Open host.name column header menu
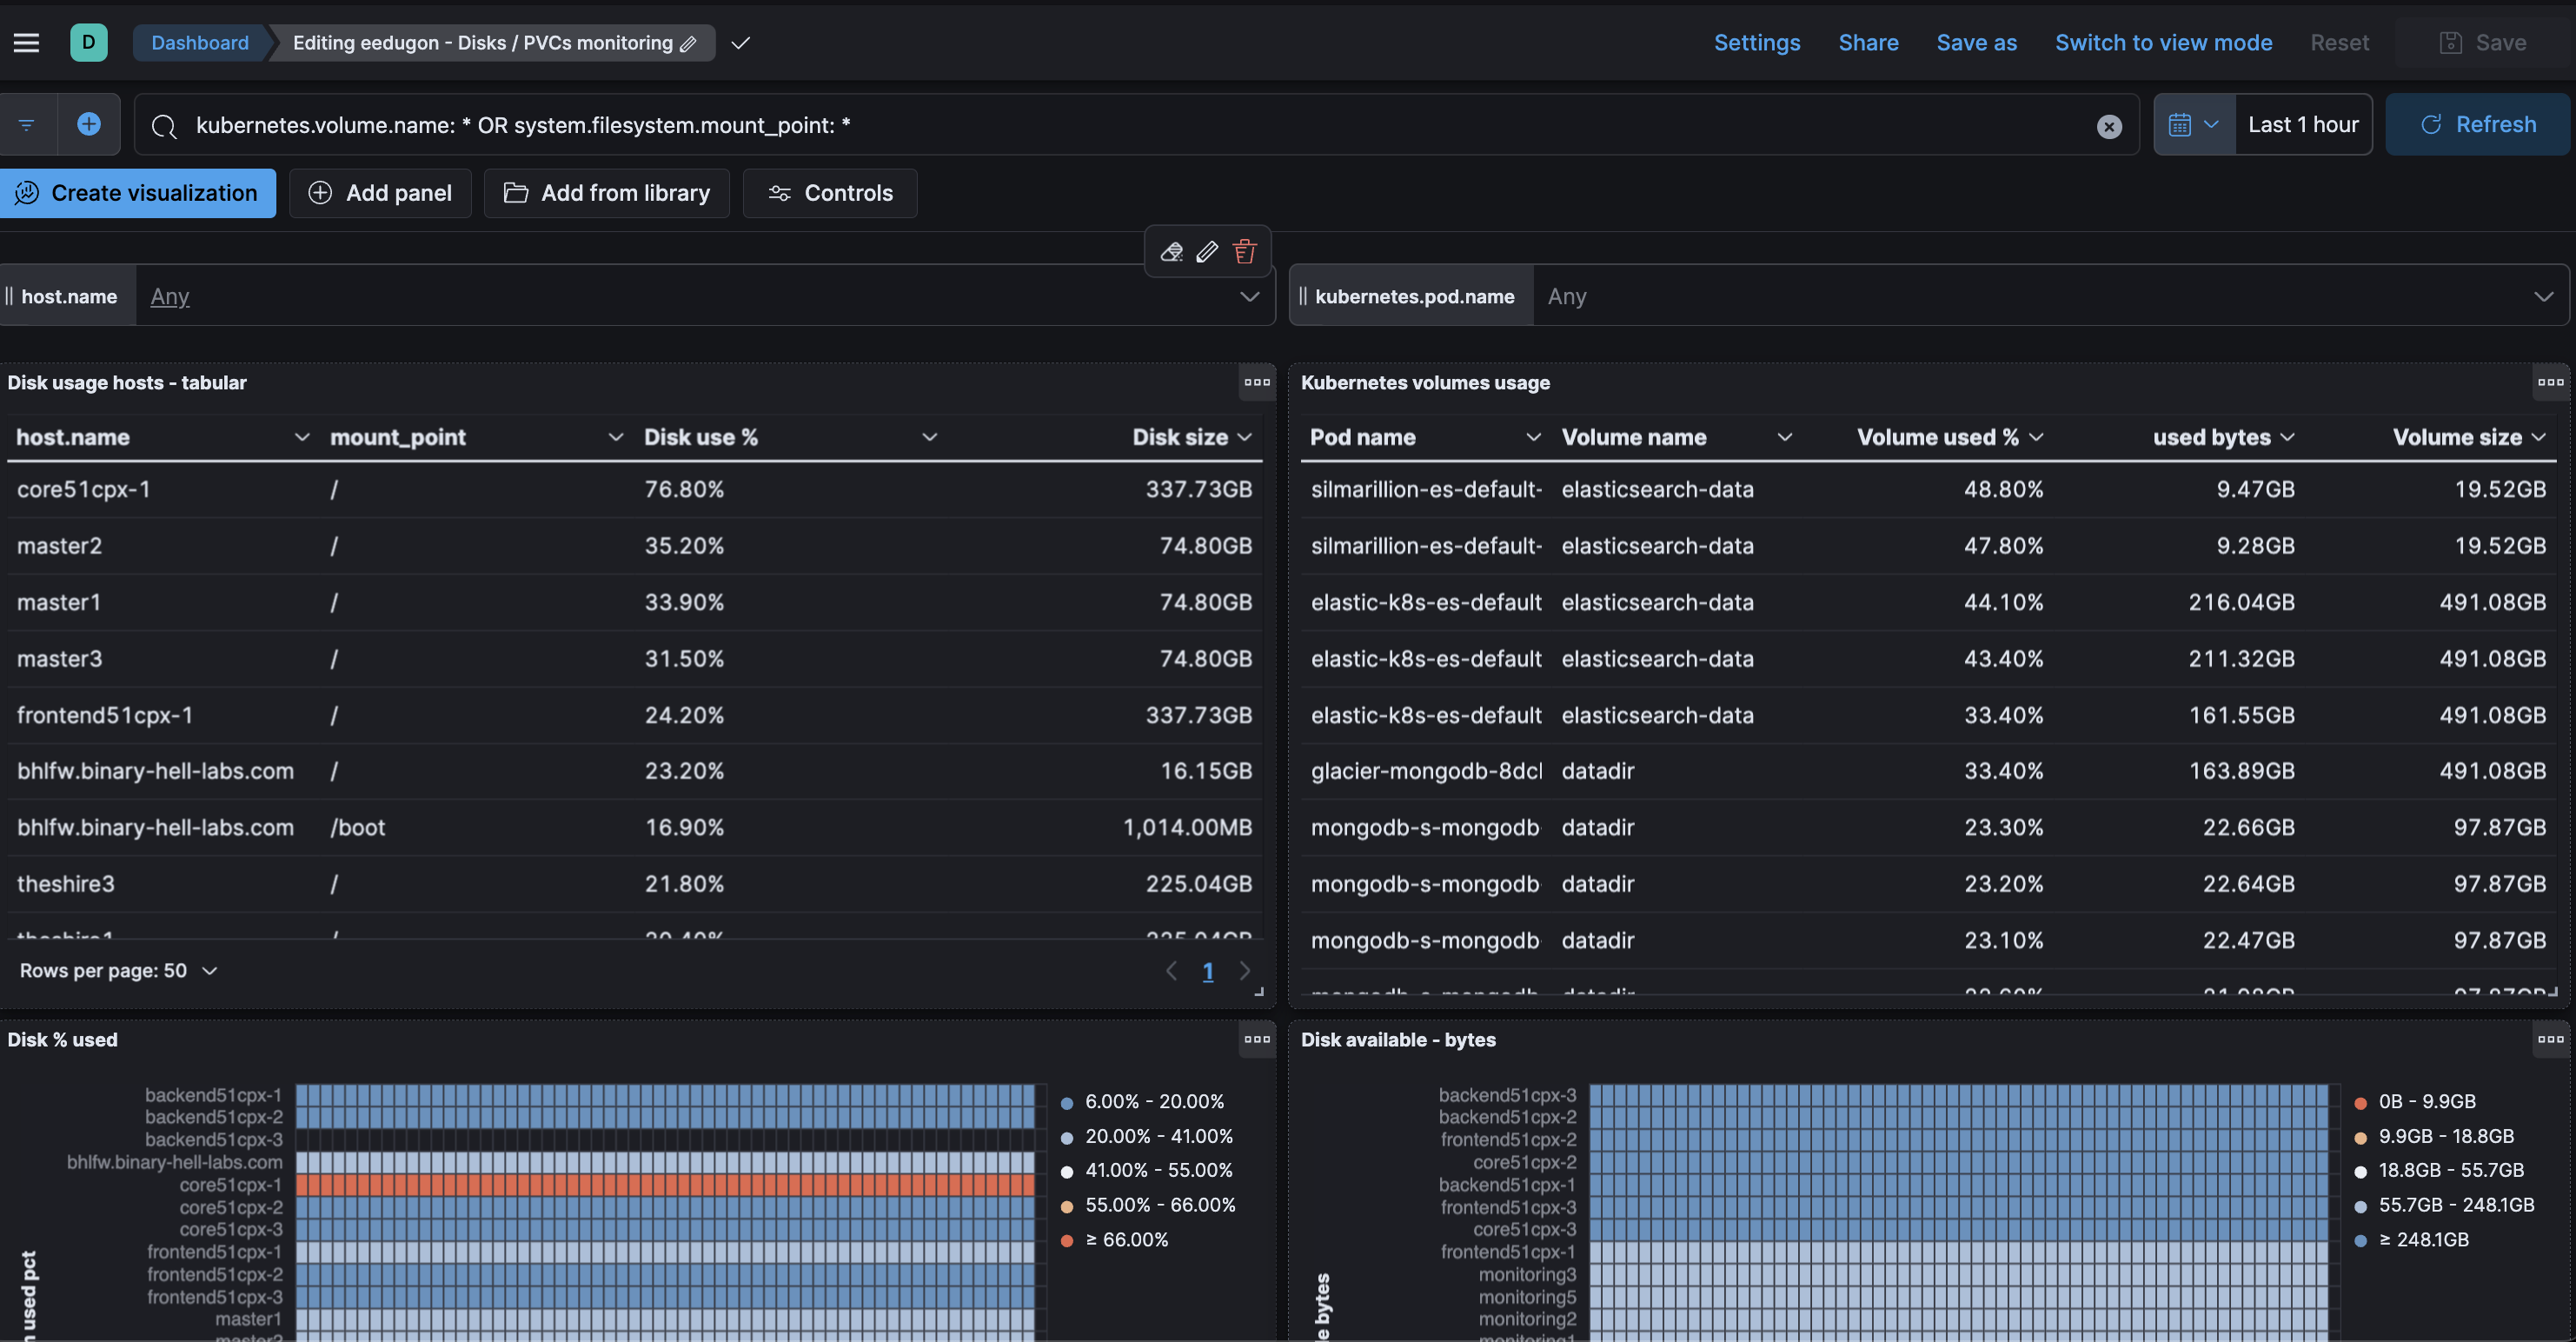The width and height of the screenshot is (2576, 1342). coord(301,437)
